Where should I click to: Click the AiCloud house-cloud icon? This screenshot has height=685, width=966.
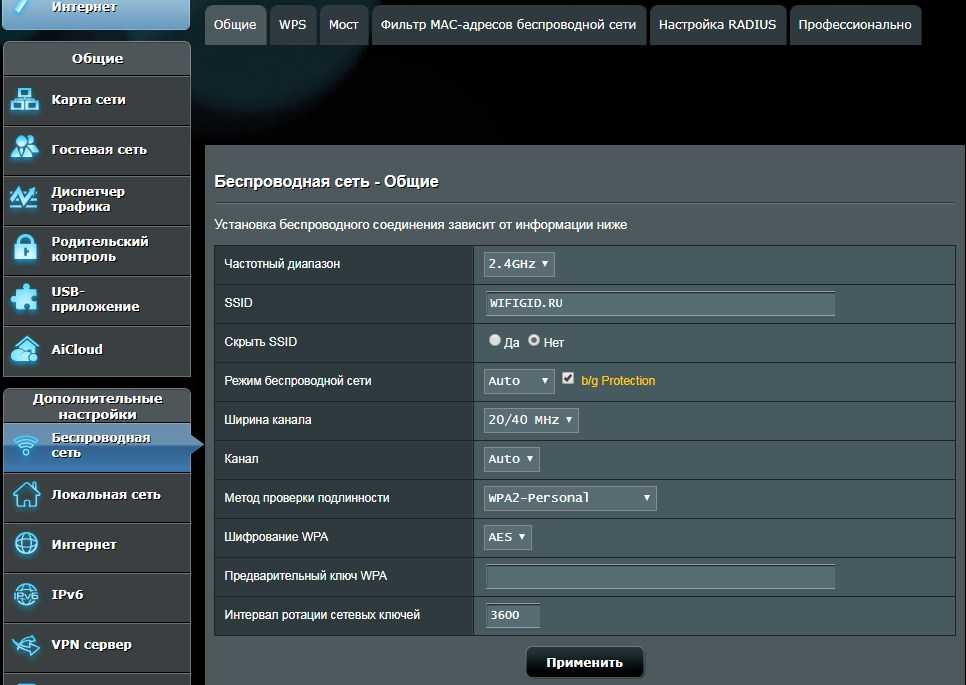click(25, 349)
